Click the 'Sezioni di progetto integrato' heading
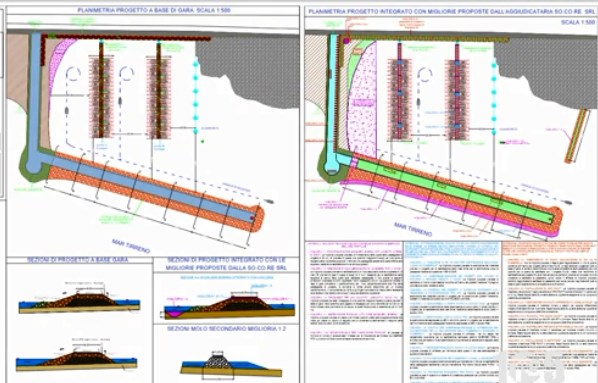Screen dimensions: 598x383 tap(227, 264)
